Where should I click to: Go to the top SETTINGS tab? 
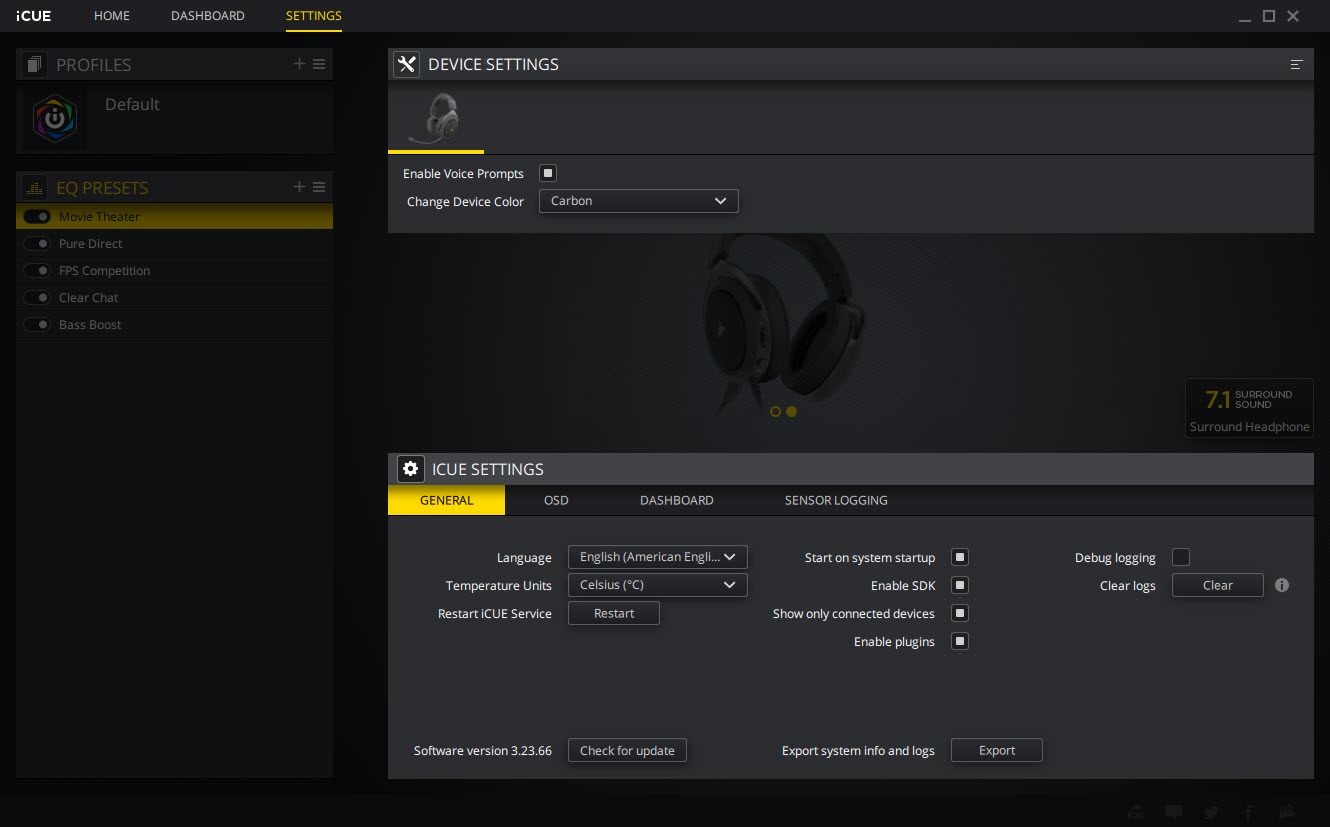point(313,16)
